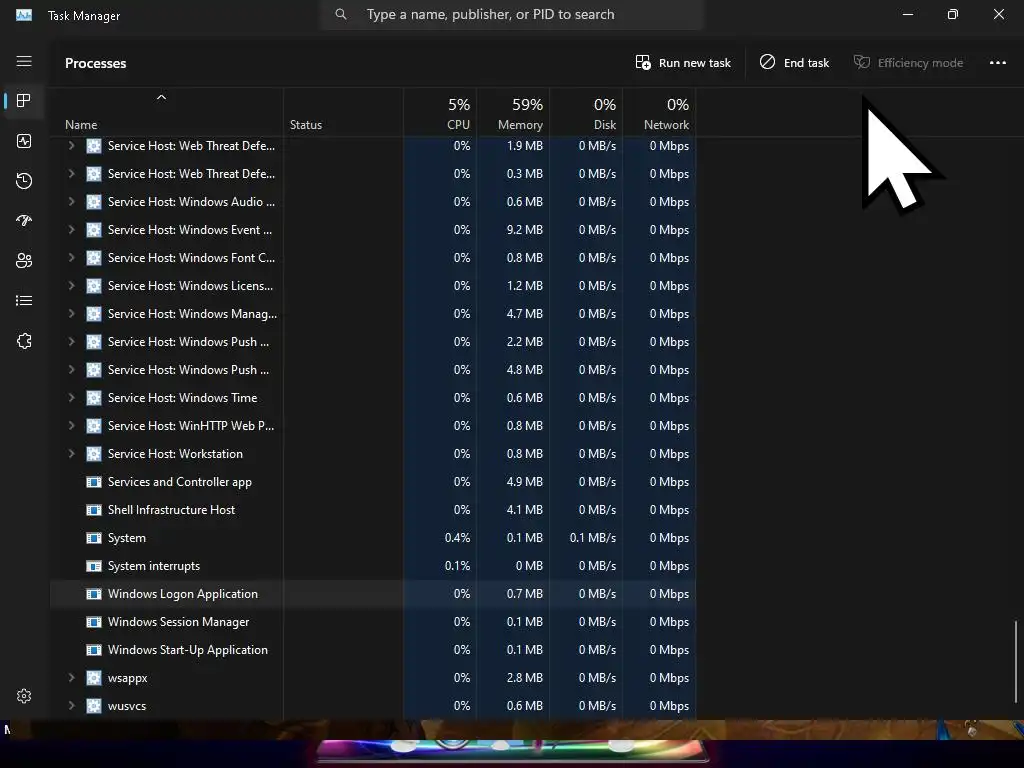Click in the search processes field
The width and height of the screenshot is (1024, 768).
(511, 14)
